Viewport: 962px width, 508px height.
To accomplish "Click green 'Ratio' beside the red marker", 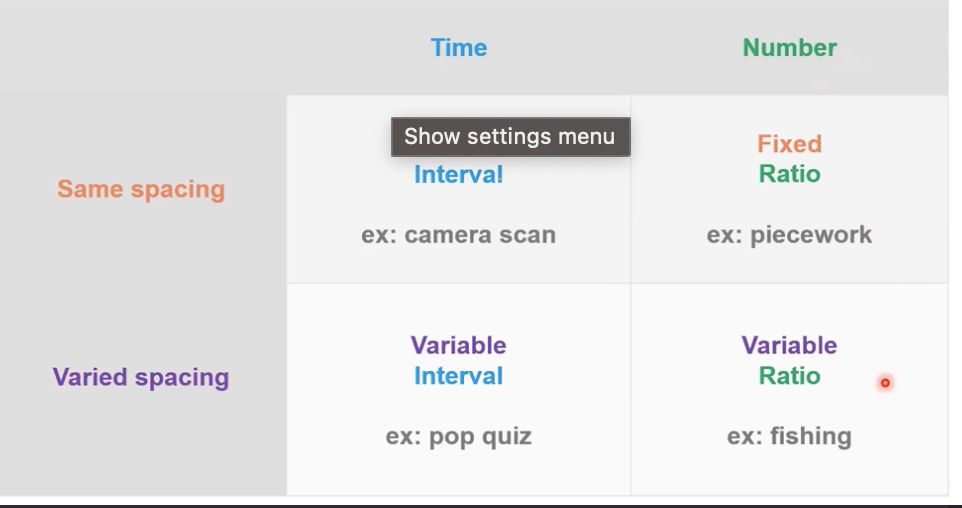I will [x=790, y=375].
